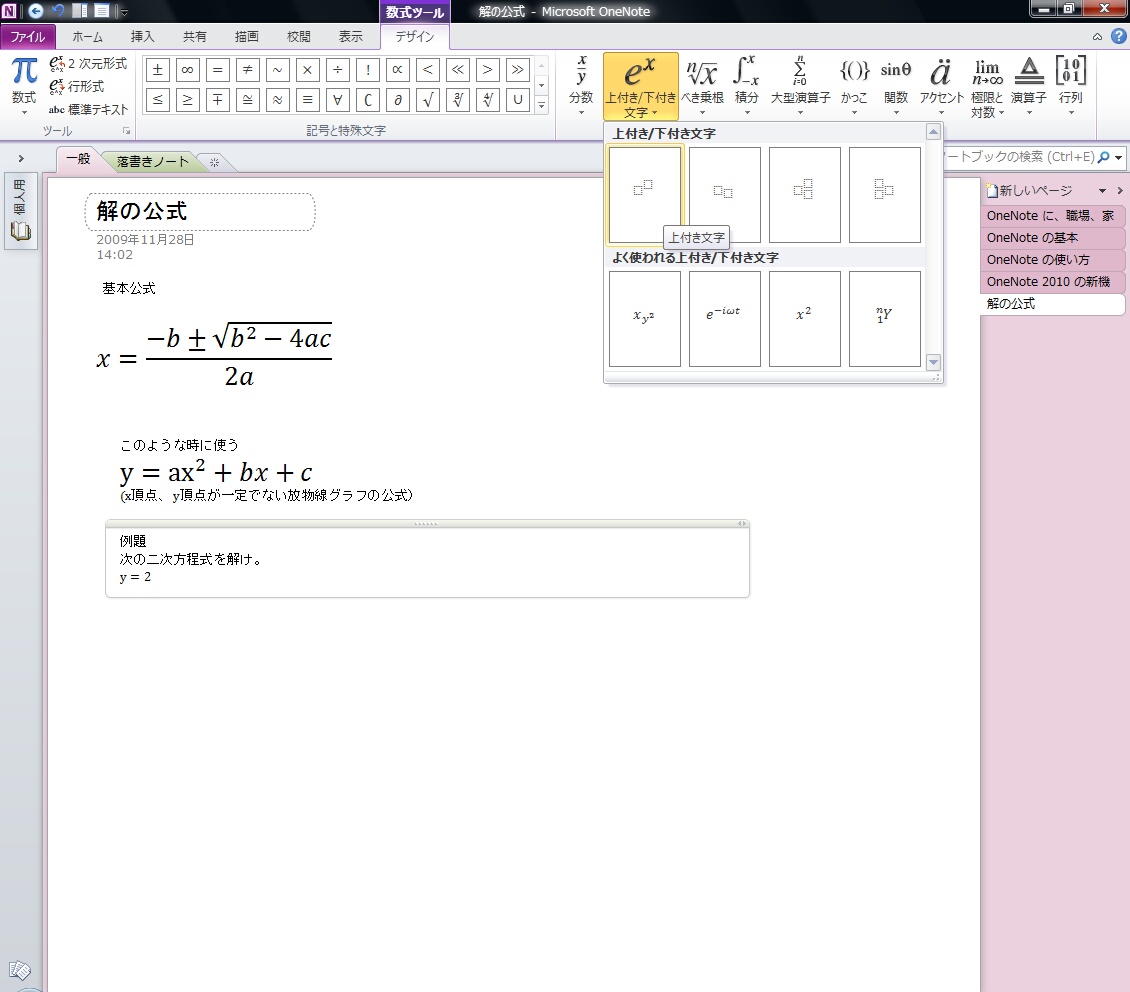Image resolution: width=1130 pixels, height=992 pixels.
Task: Select the 解の公式 page in page list
Action: [x=1052, y=304]
